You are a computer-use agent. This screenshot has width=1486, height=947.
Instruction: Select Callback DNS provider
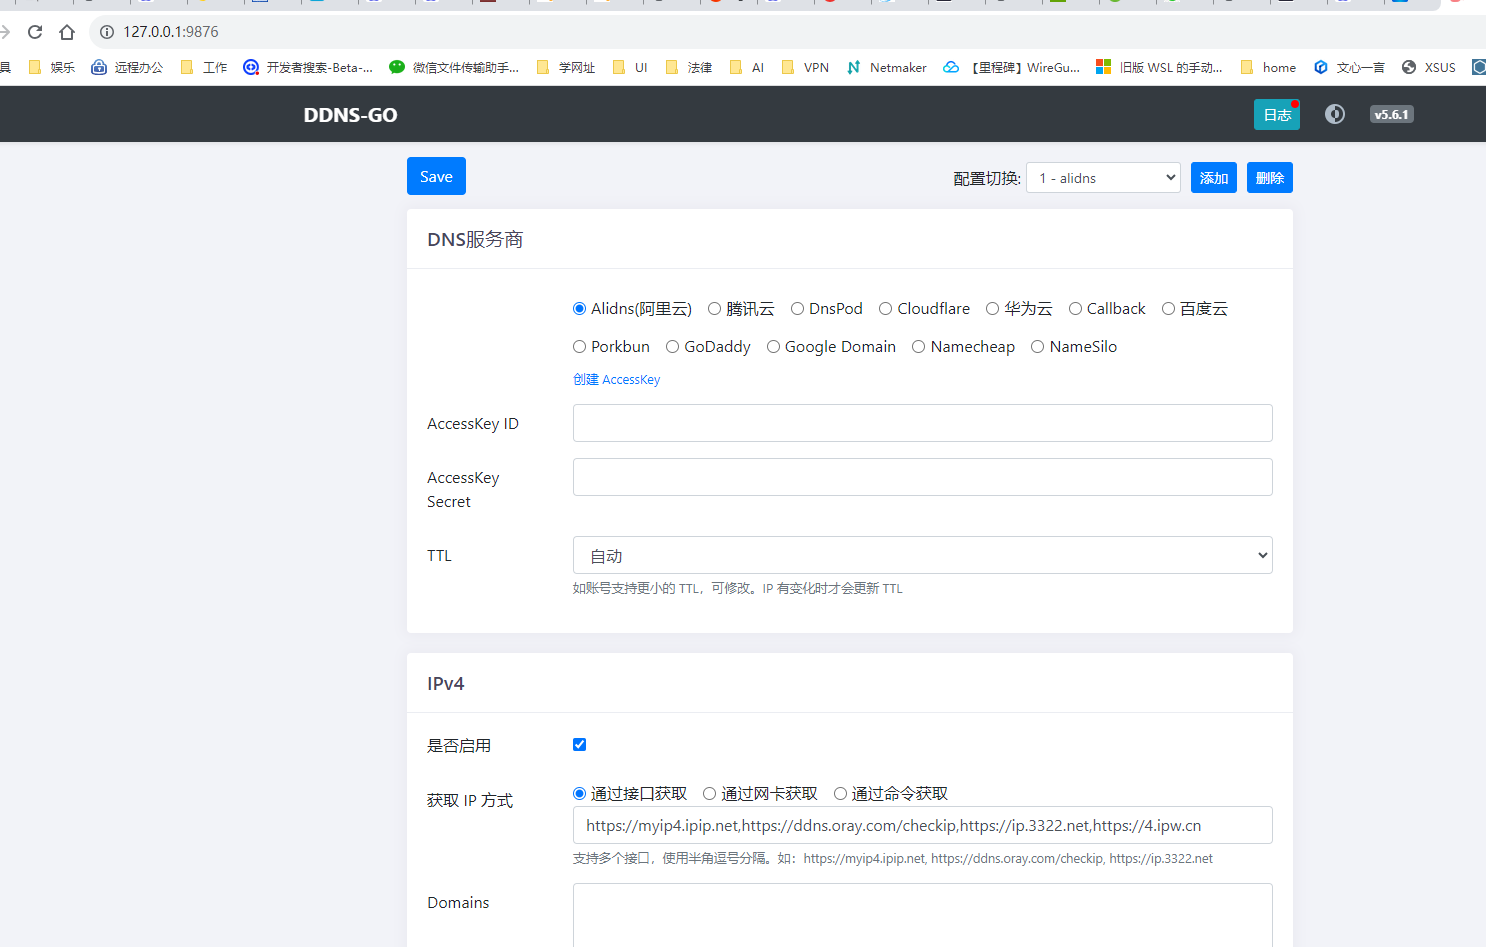tap(1075, 309)
